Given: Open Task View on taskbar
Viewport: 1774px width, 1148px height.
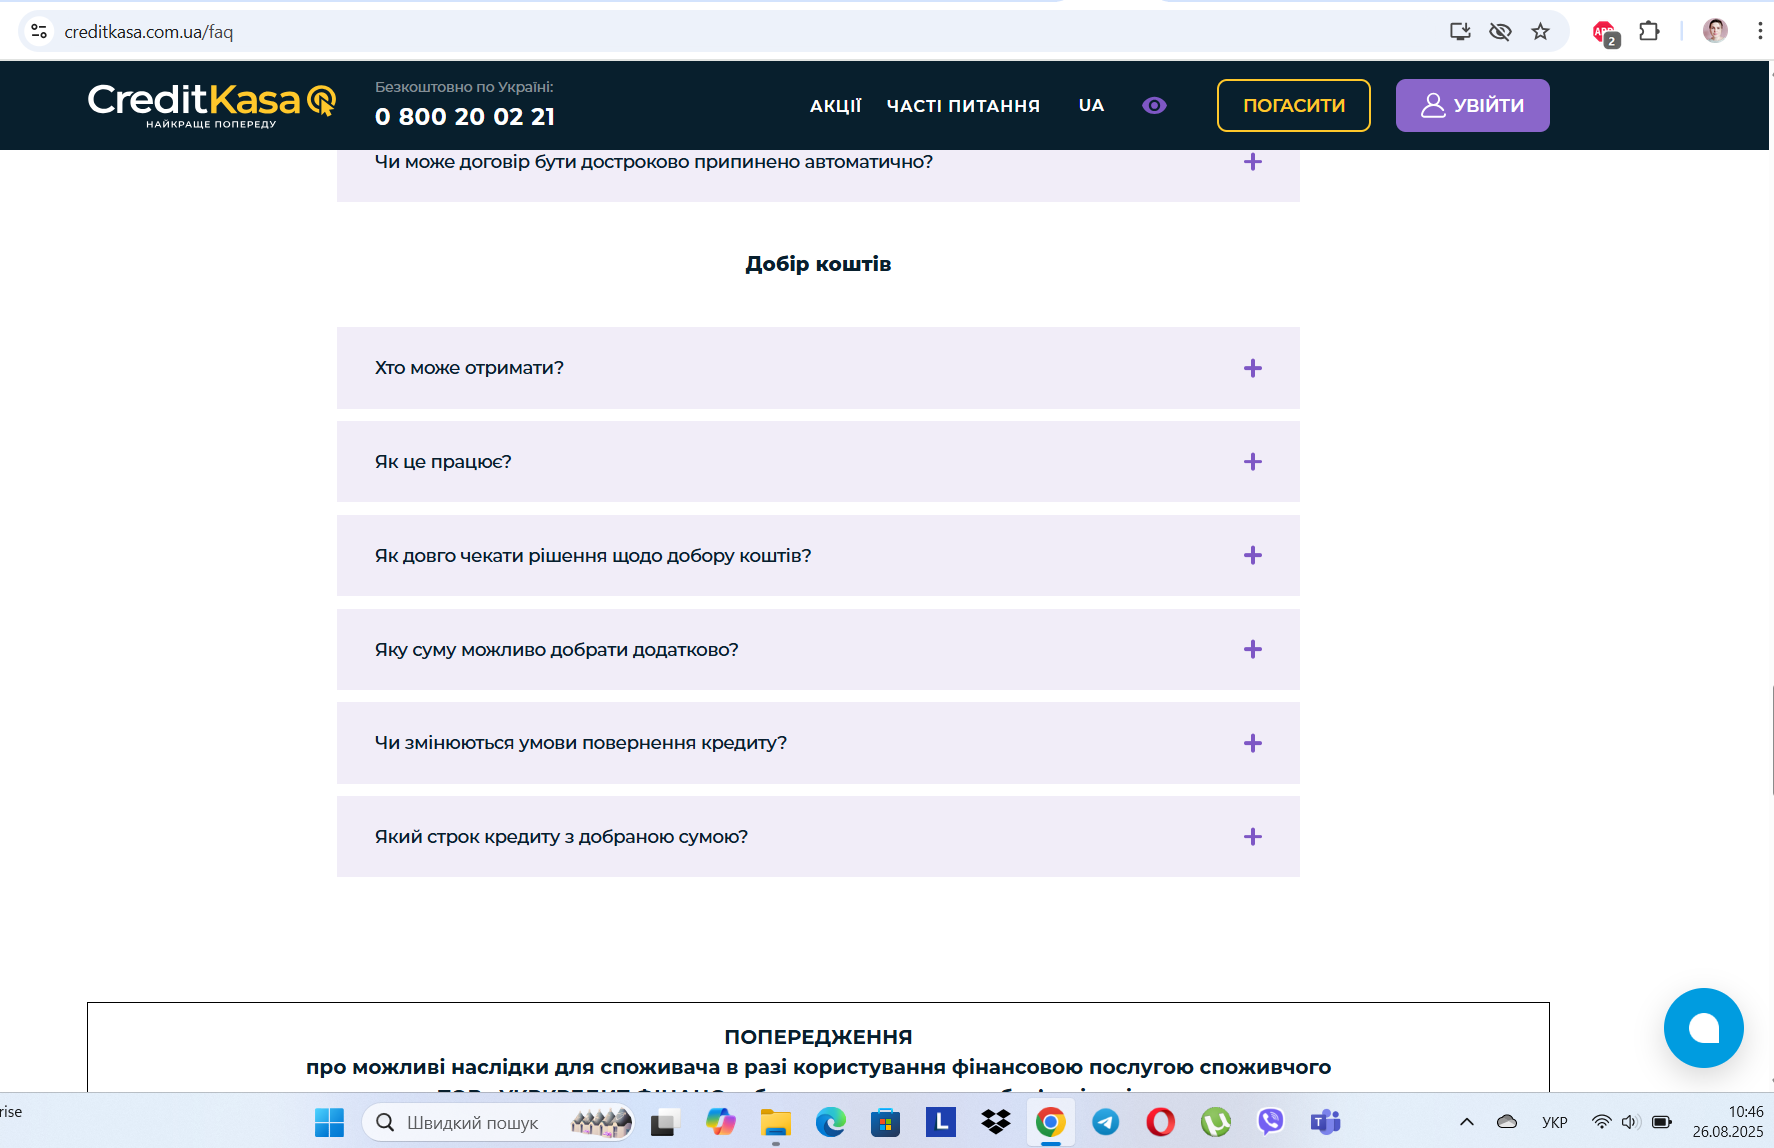Looking at the screenshot, I should coord(665,1122).
